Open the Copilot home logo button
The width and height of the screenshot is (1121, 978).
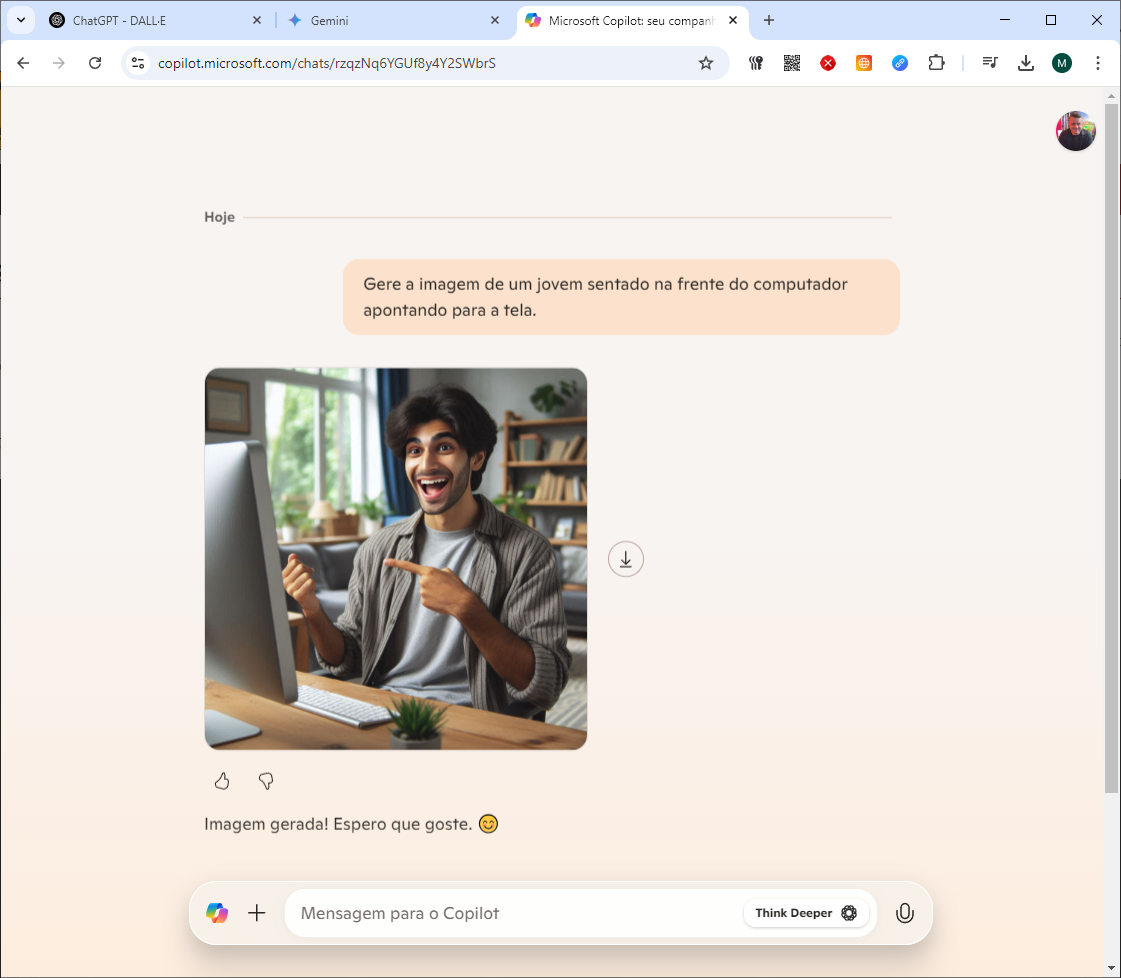pyautogui.click(x=217, y=913)
